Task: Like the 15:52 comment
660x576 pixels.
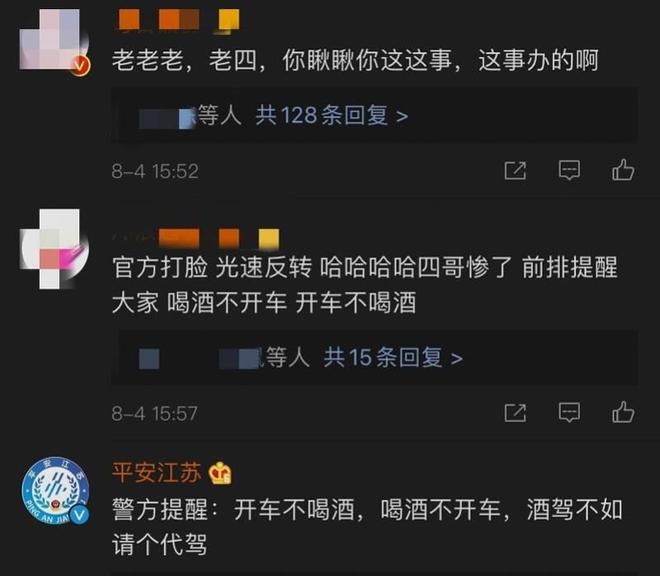Action: 623,170
